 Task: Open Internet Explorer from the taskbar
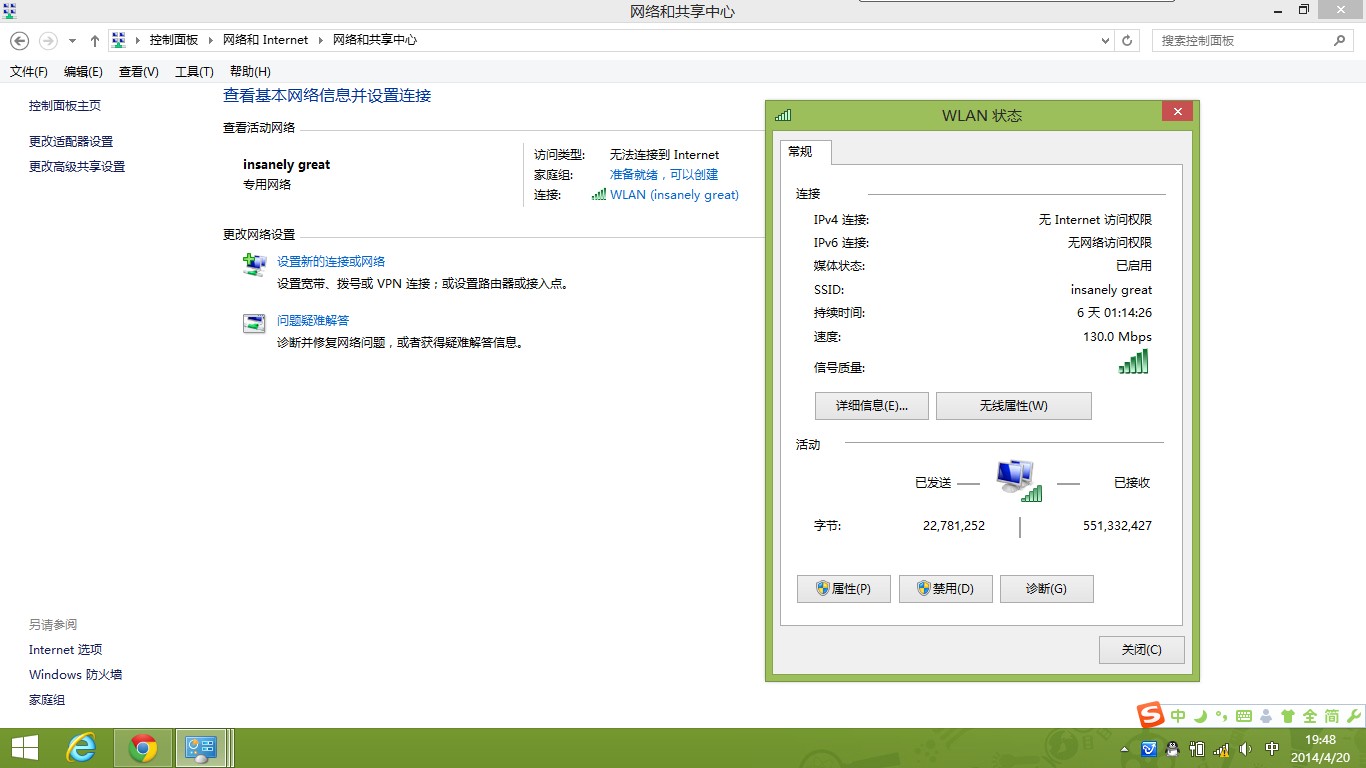coord(81,747)
